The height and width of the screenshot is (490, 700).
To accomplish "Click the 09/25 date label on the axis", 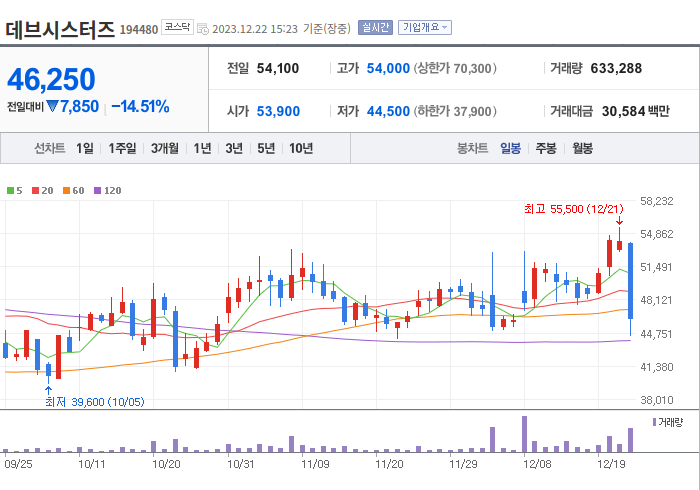I will [18, 464].
